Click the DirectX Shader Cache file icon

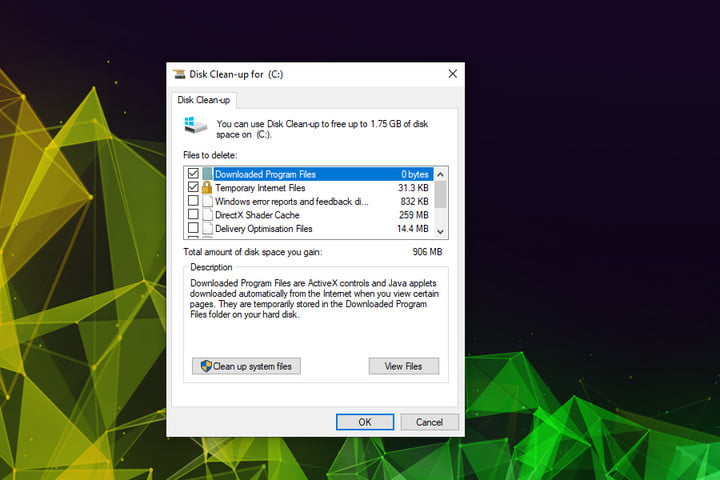coord(208,215)
